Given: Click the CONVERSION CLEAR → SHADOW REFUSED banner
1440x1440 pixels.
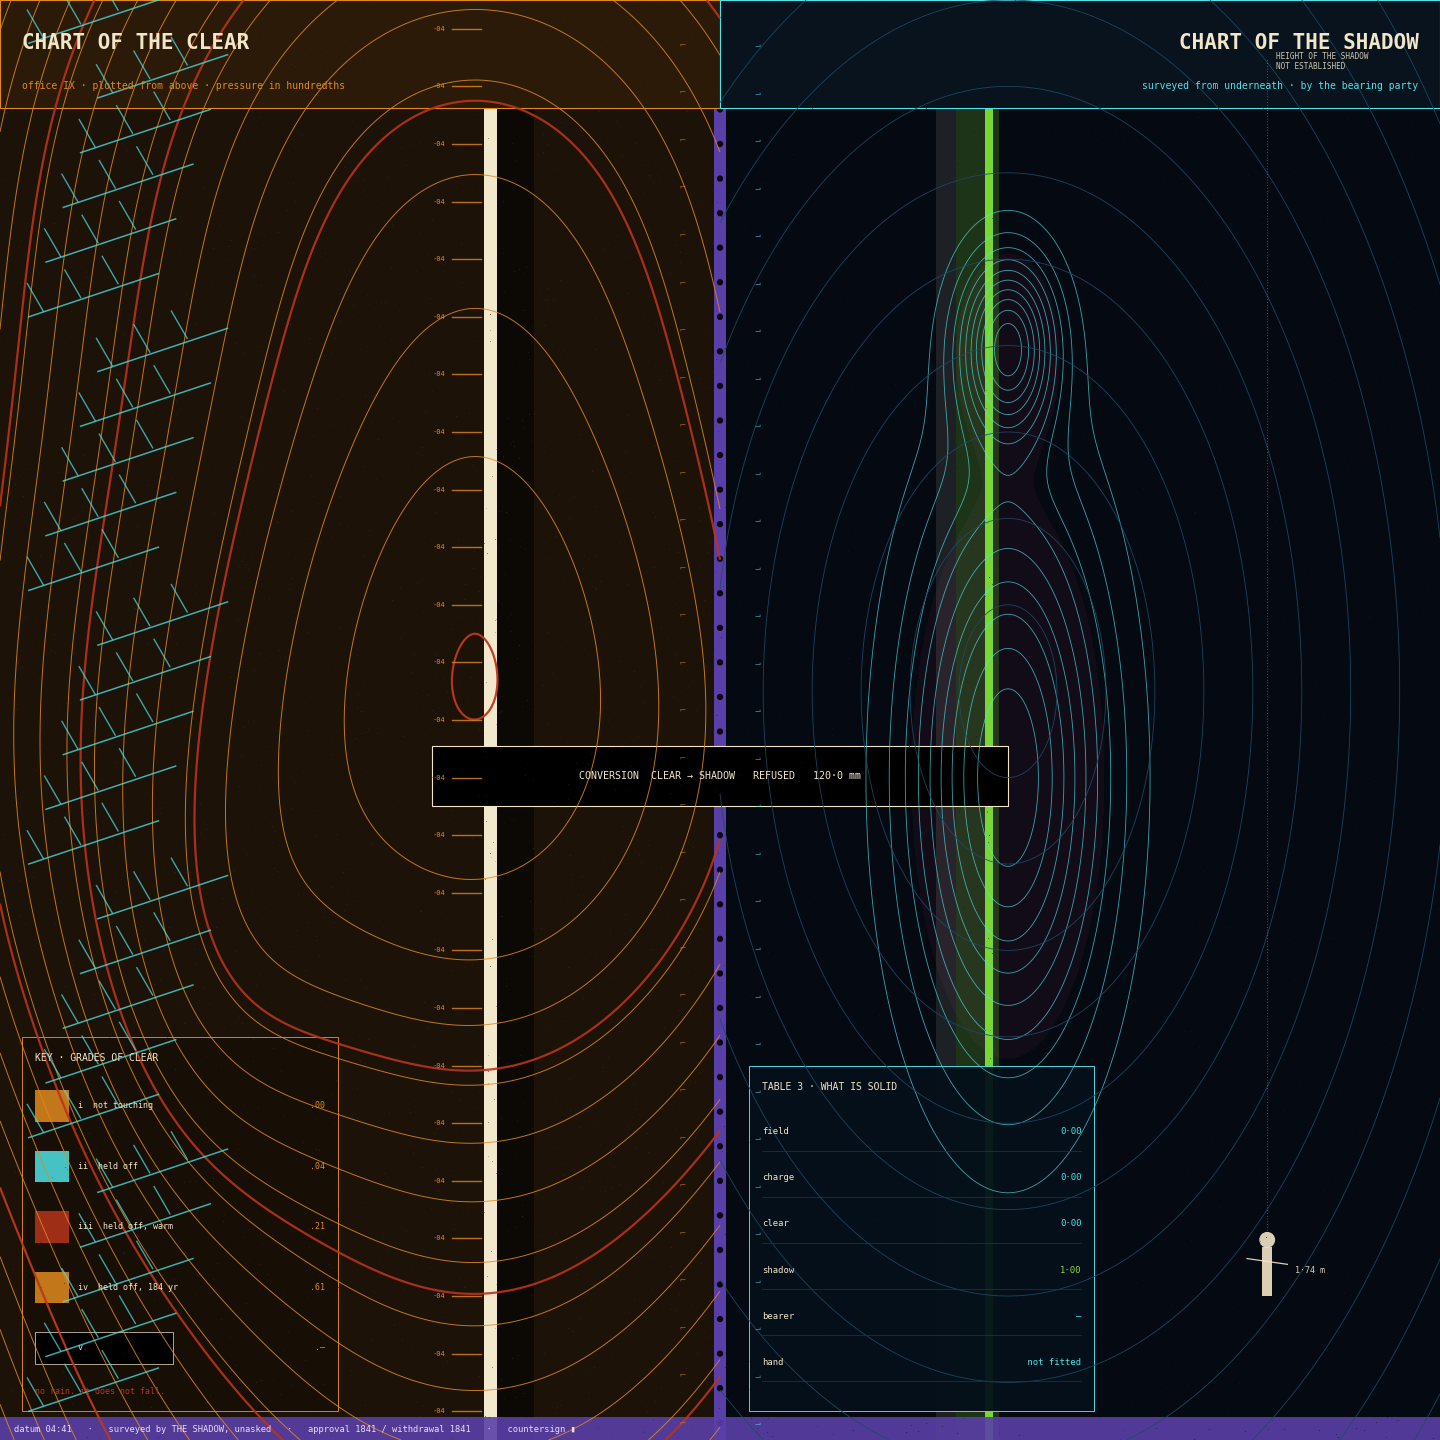Looking at the screenshot, I should (720, 776).
